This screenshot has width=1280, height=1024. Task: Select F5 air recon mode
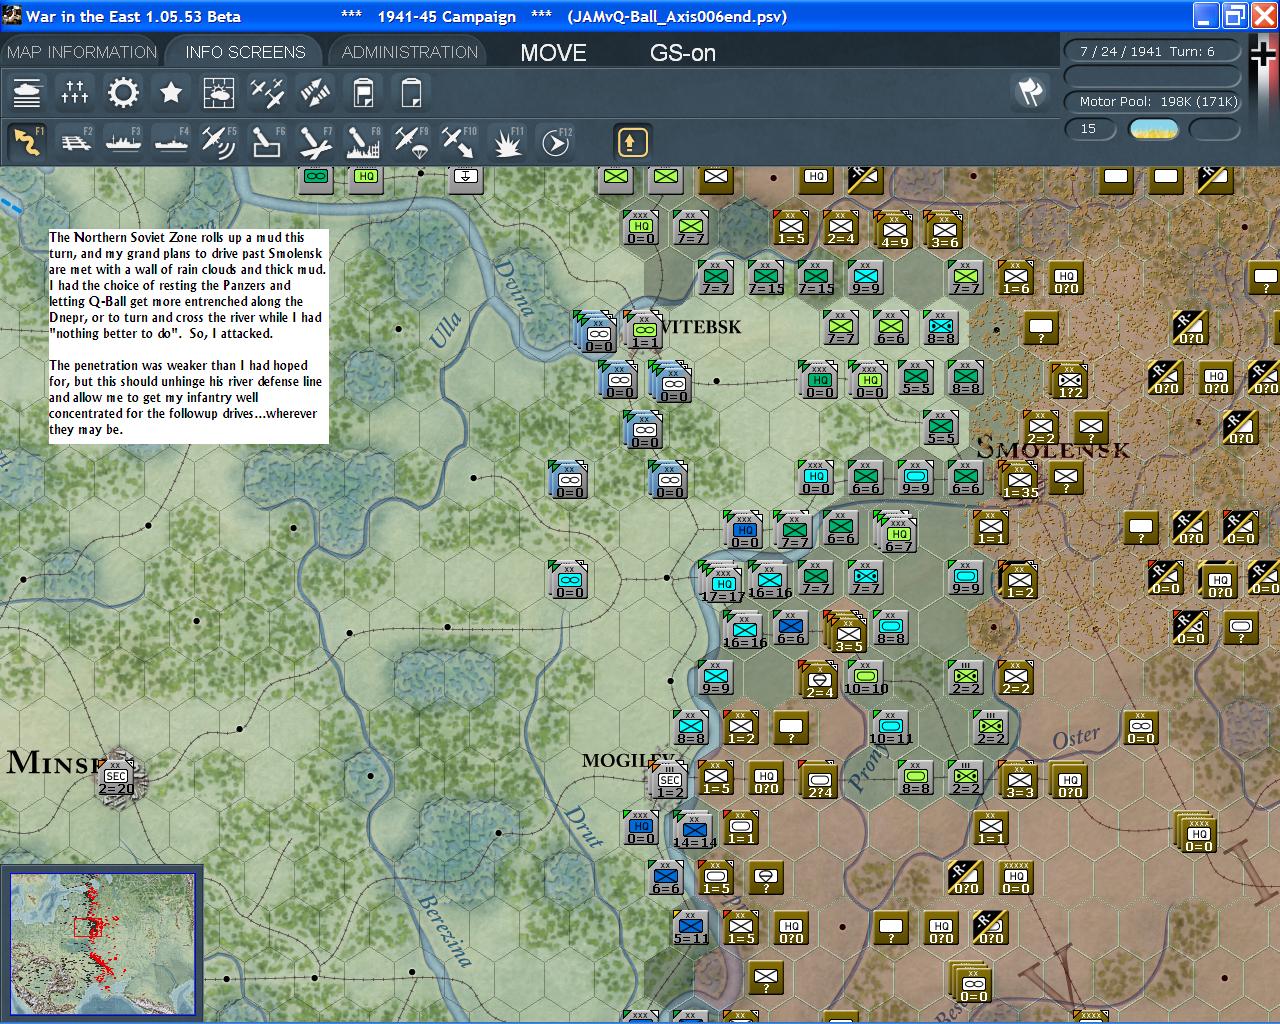(x=219, y=142)
